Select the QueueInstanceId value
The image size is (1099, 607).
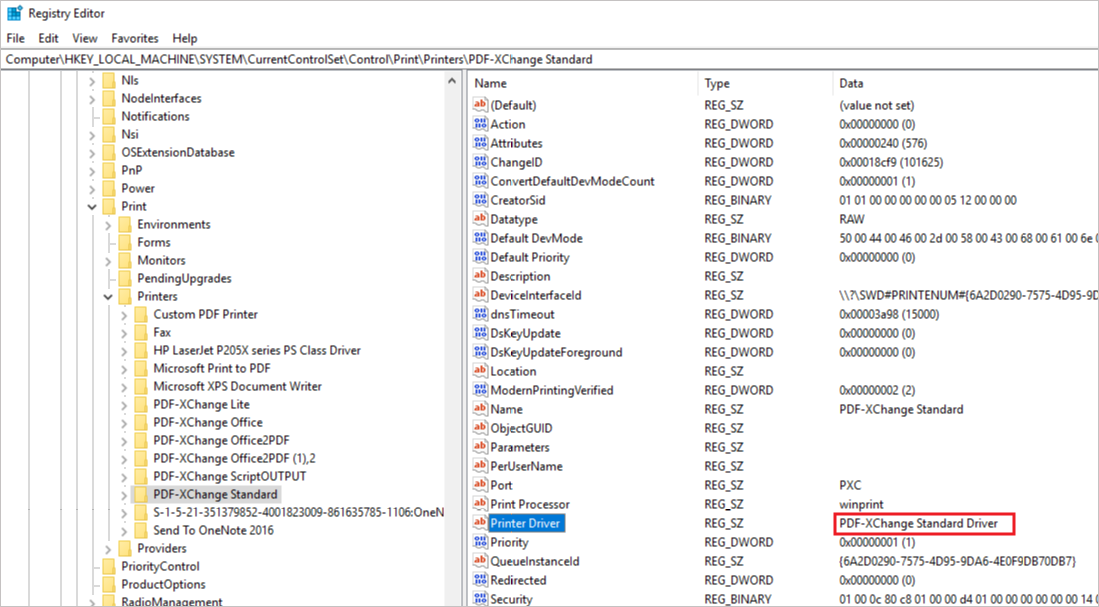pyautogui.click(x=535, y=561)
